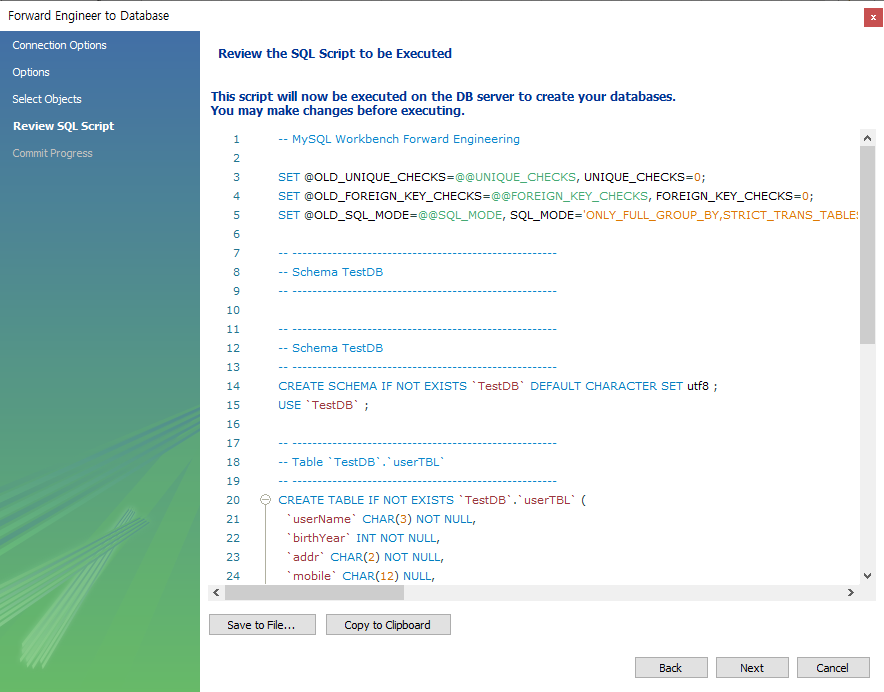Click the `addr` CHAR(2) NOT NULL line
Viewport: 884px width, 692px height.
point(365,557)
